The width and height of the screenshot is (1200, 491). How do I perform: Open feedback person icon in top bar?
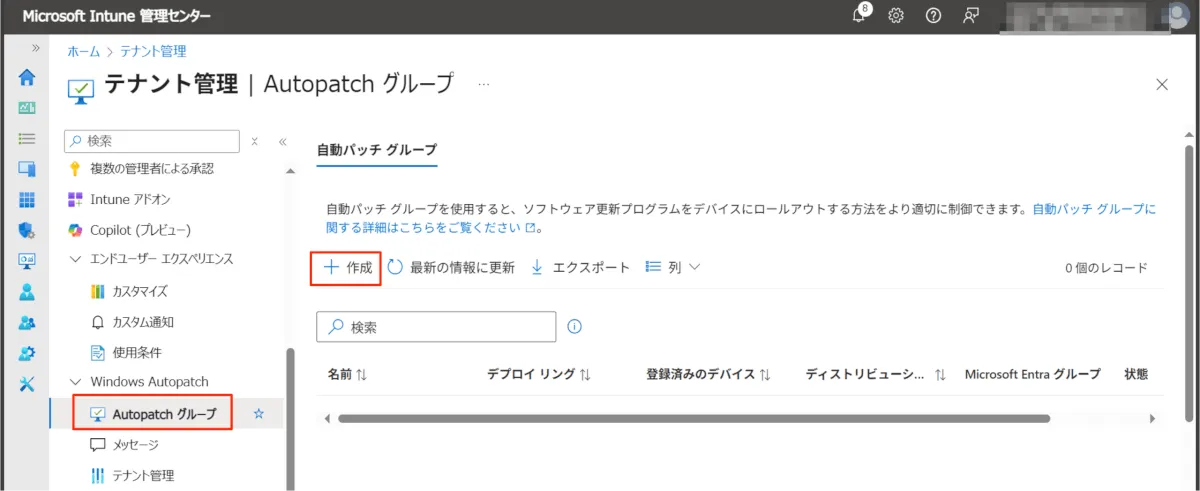tap(970, 16)
